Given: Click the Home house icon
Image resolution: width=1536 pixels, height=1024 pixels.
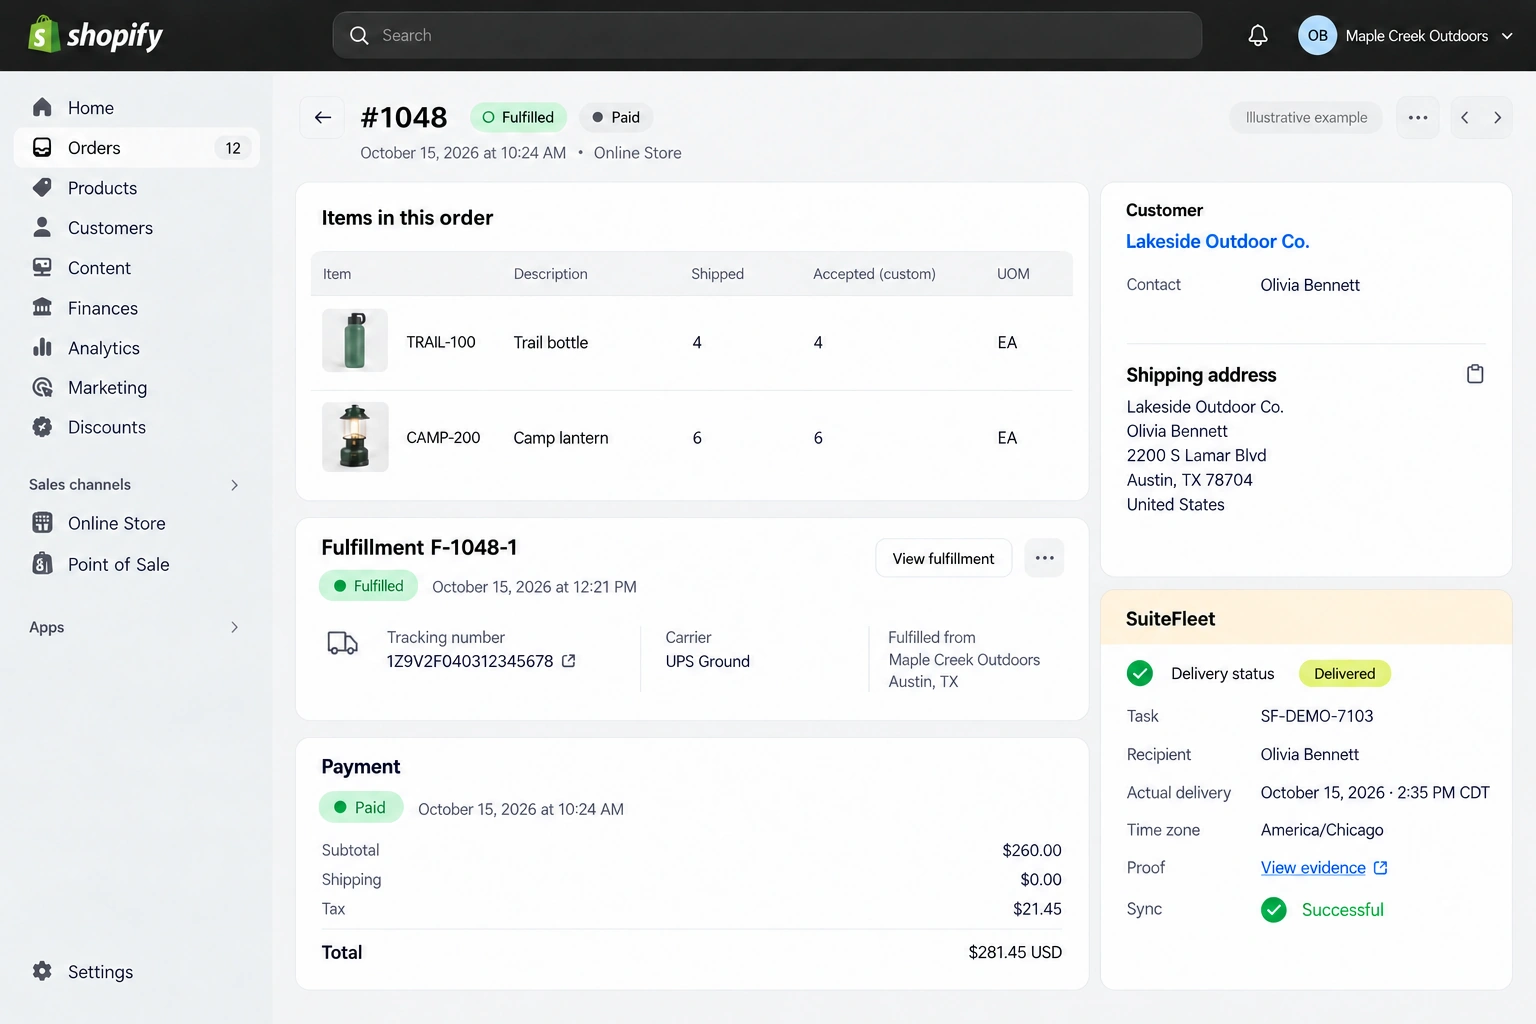Looking at the screenshot, I should (42, 107).
